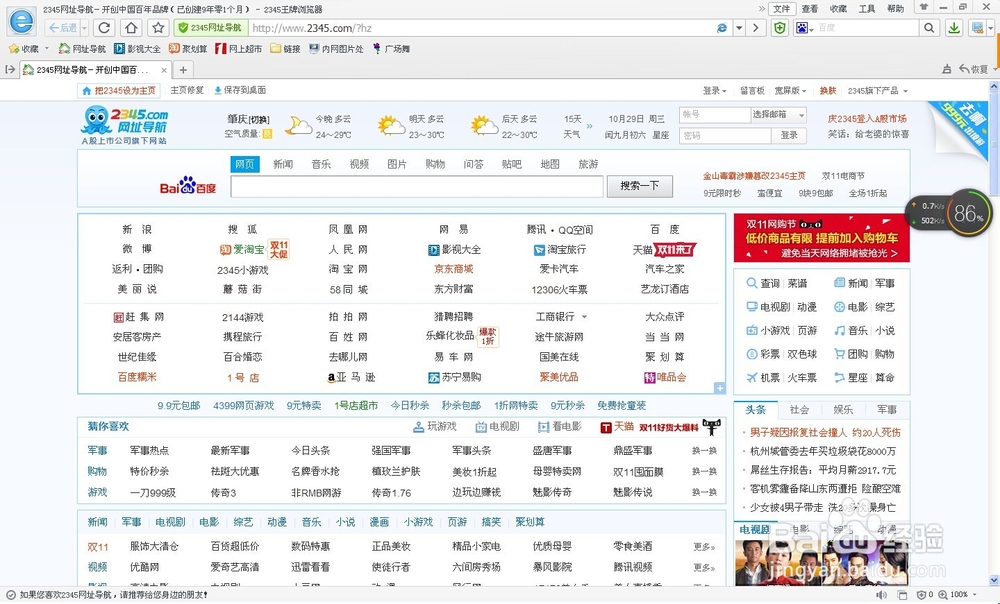Screen dimensions: 1000x604
Task: Select the 新闻 search tab
Action: coord(283,164)
